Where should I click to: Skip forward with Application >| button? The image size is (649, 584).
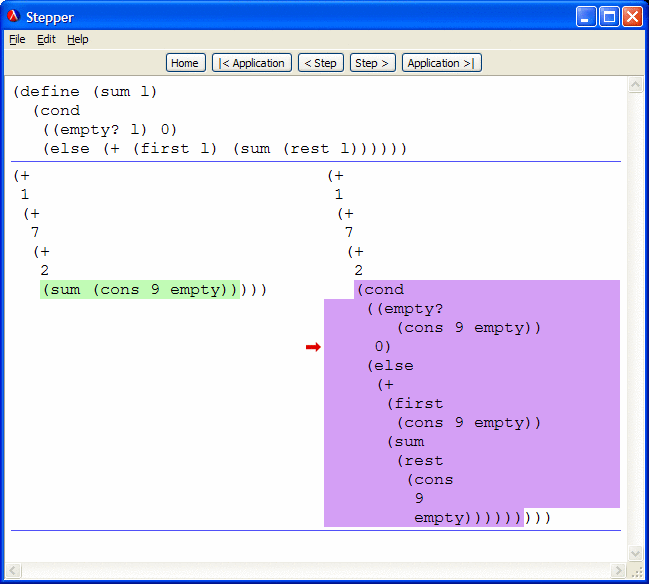point(442,63)
